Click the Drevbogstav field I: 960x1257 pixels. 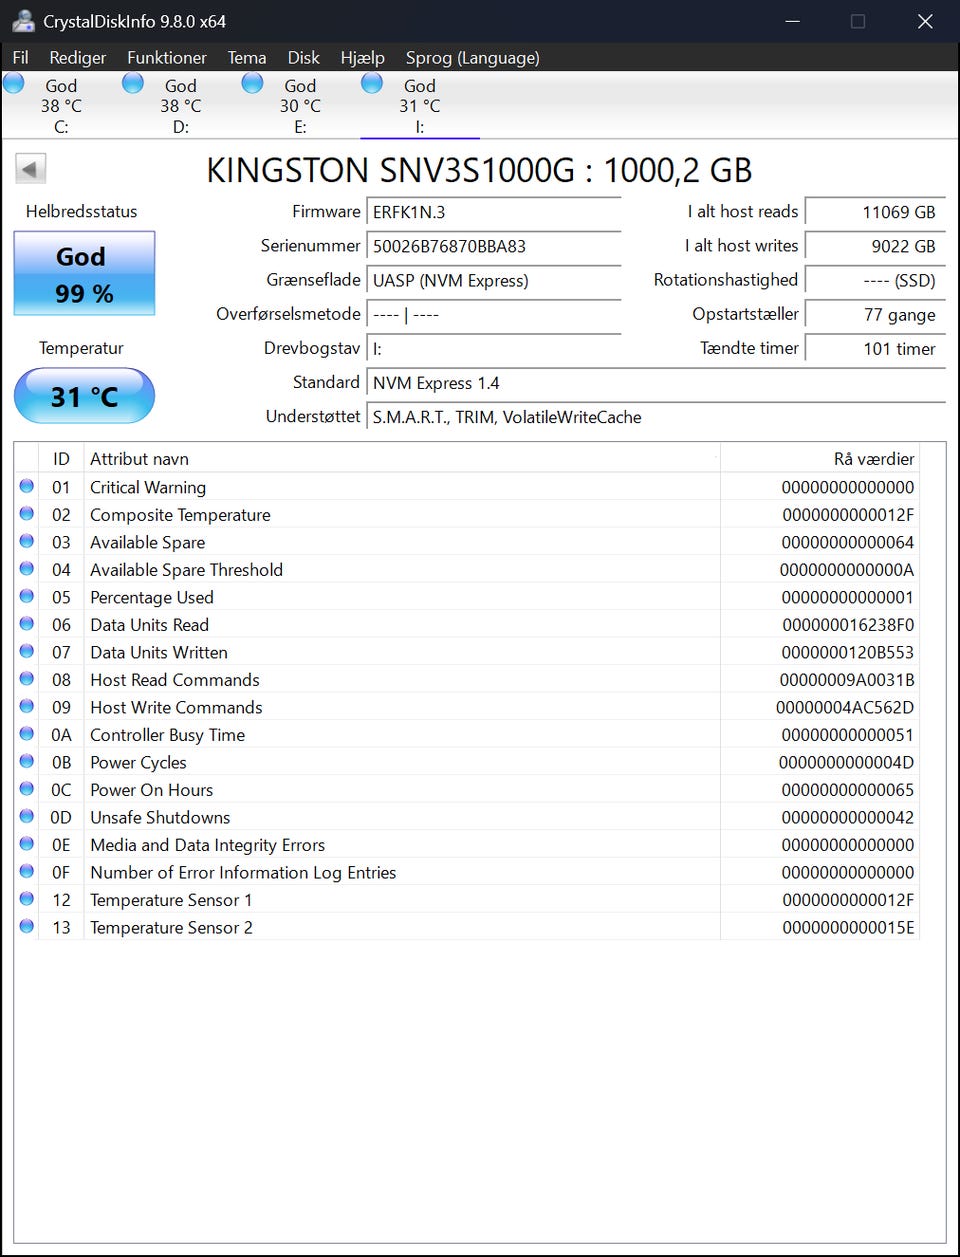coord(494,348)
